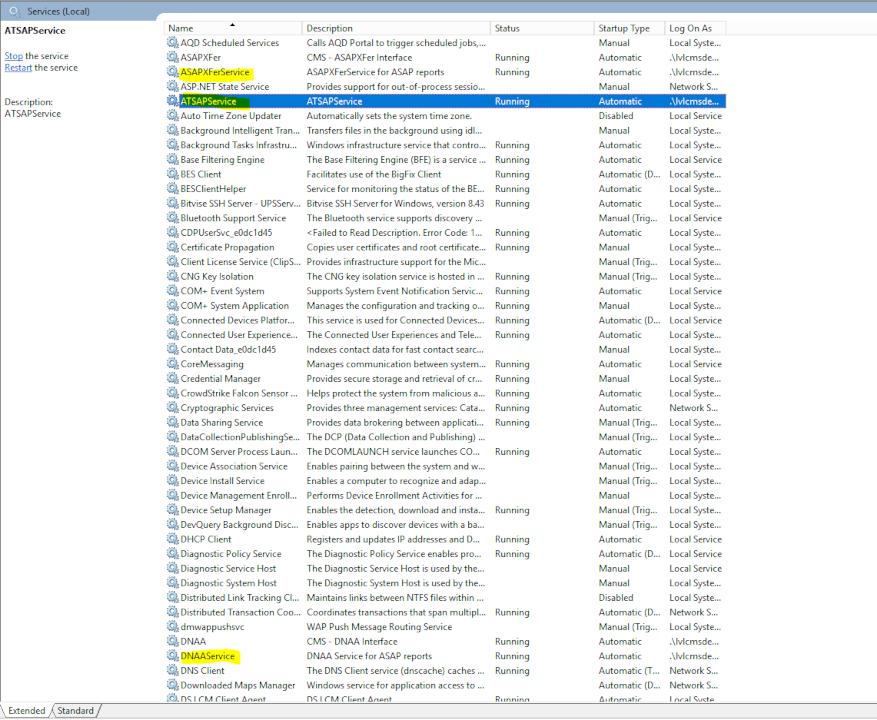Stop the ATSAPService via Stop link

click(x=13, y=56)
